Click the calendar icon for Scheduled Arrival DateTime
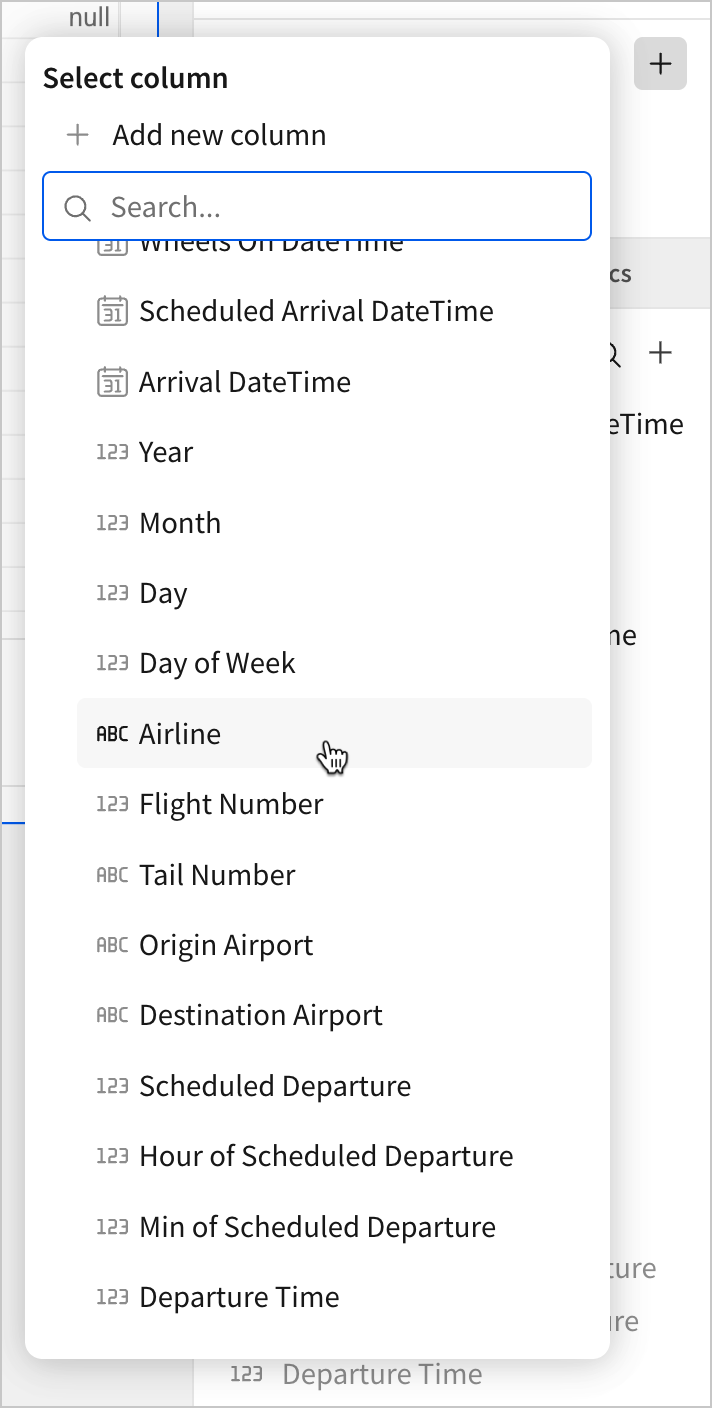Viewport: 712px width, 1408px height. point(112,311)
